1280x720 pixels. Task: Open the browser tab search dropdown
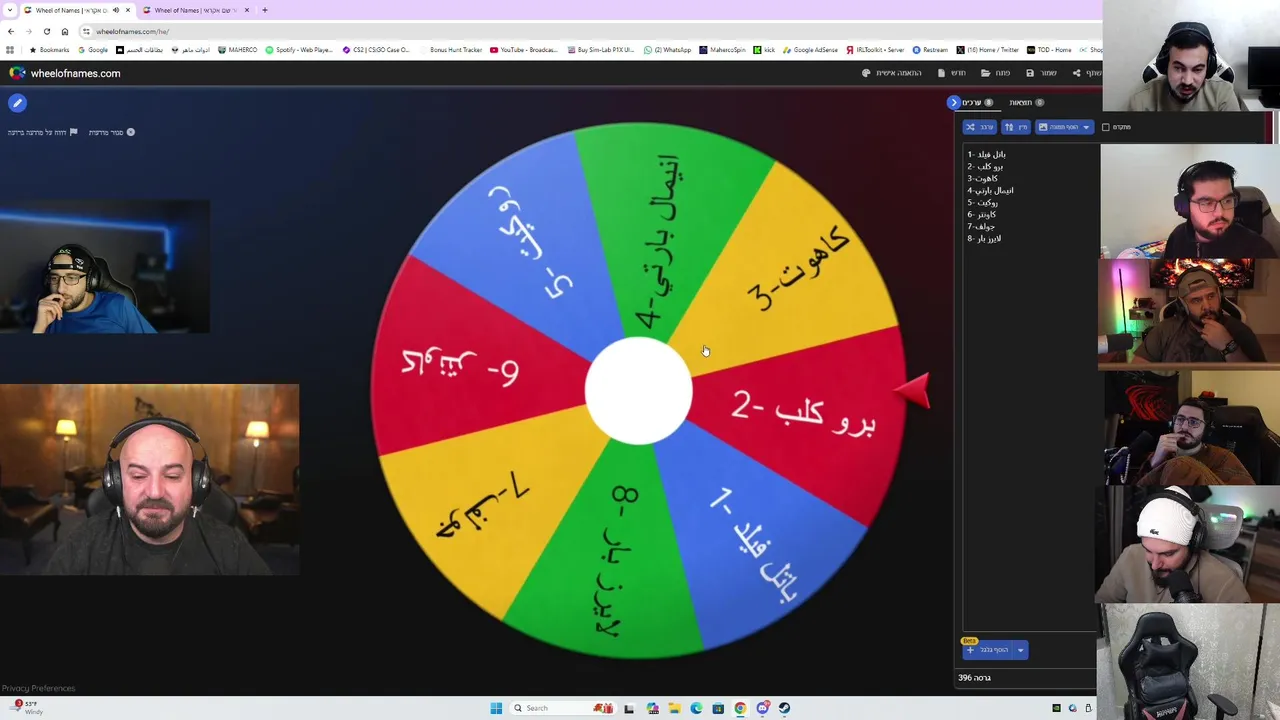[x=10, y=10]
